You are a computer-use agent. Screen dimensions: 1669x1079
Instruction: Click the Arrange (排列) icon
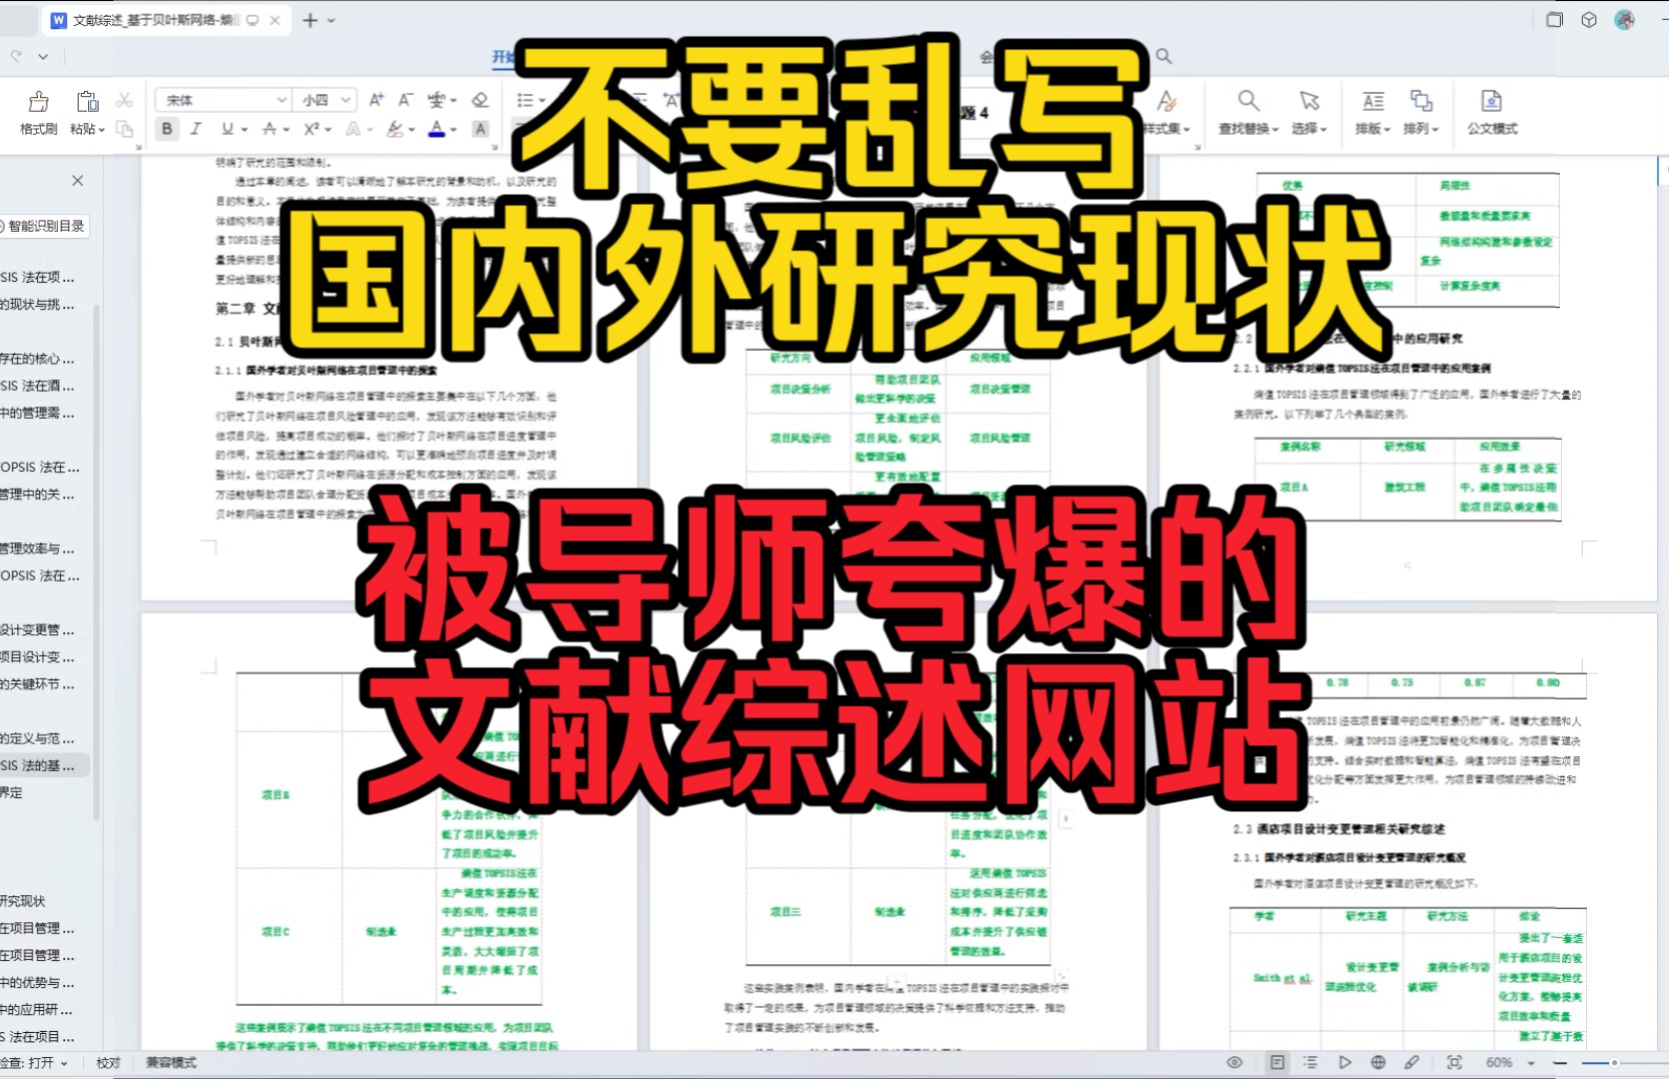tap(1421, 101)
